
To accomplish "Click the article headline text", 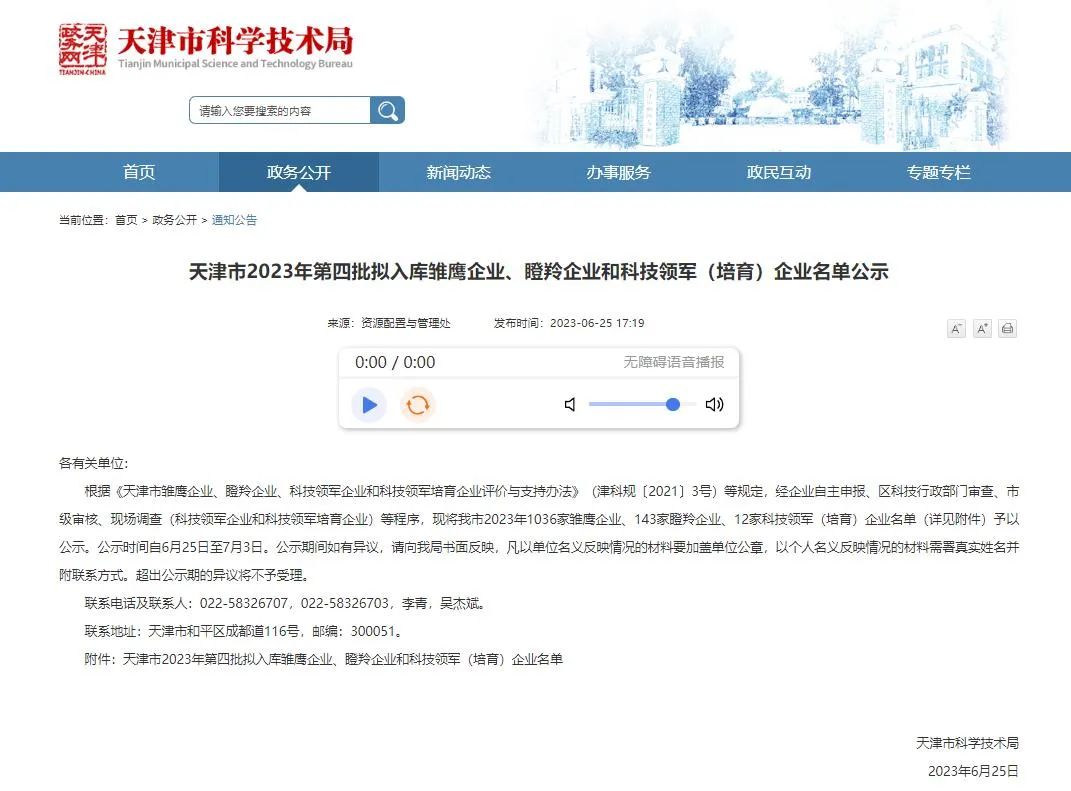I will point(538,272).
